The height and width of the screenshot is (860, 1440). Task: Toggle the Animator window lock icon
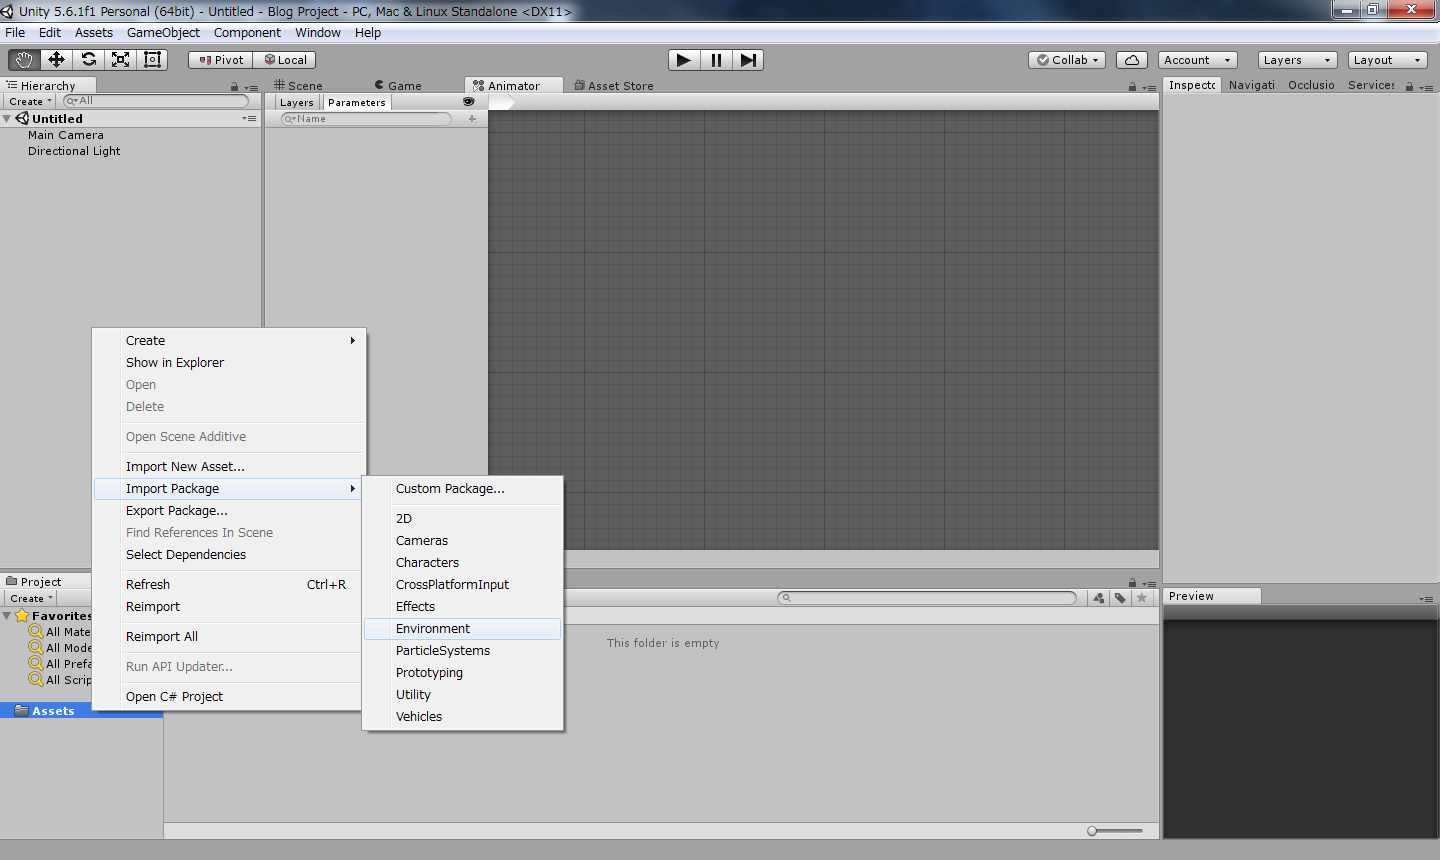tap(1132, 87)
